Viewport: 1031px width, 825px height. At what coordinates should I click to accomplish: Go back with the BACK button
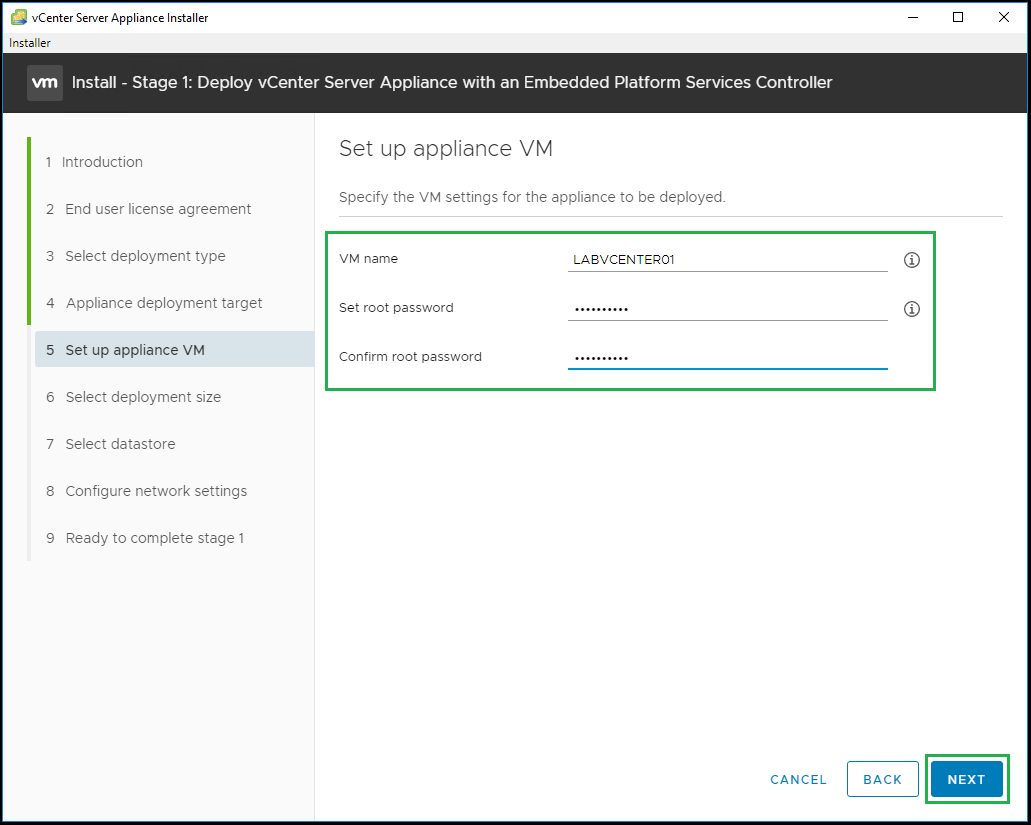pos(882,779)
